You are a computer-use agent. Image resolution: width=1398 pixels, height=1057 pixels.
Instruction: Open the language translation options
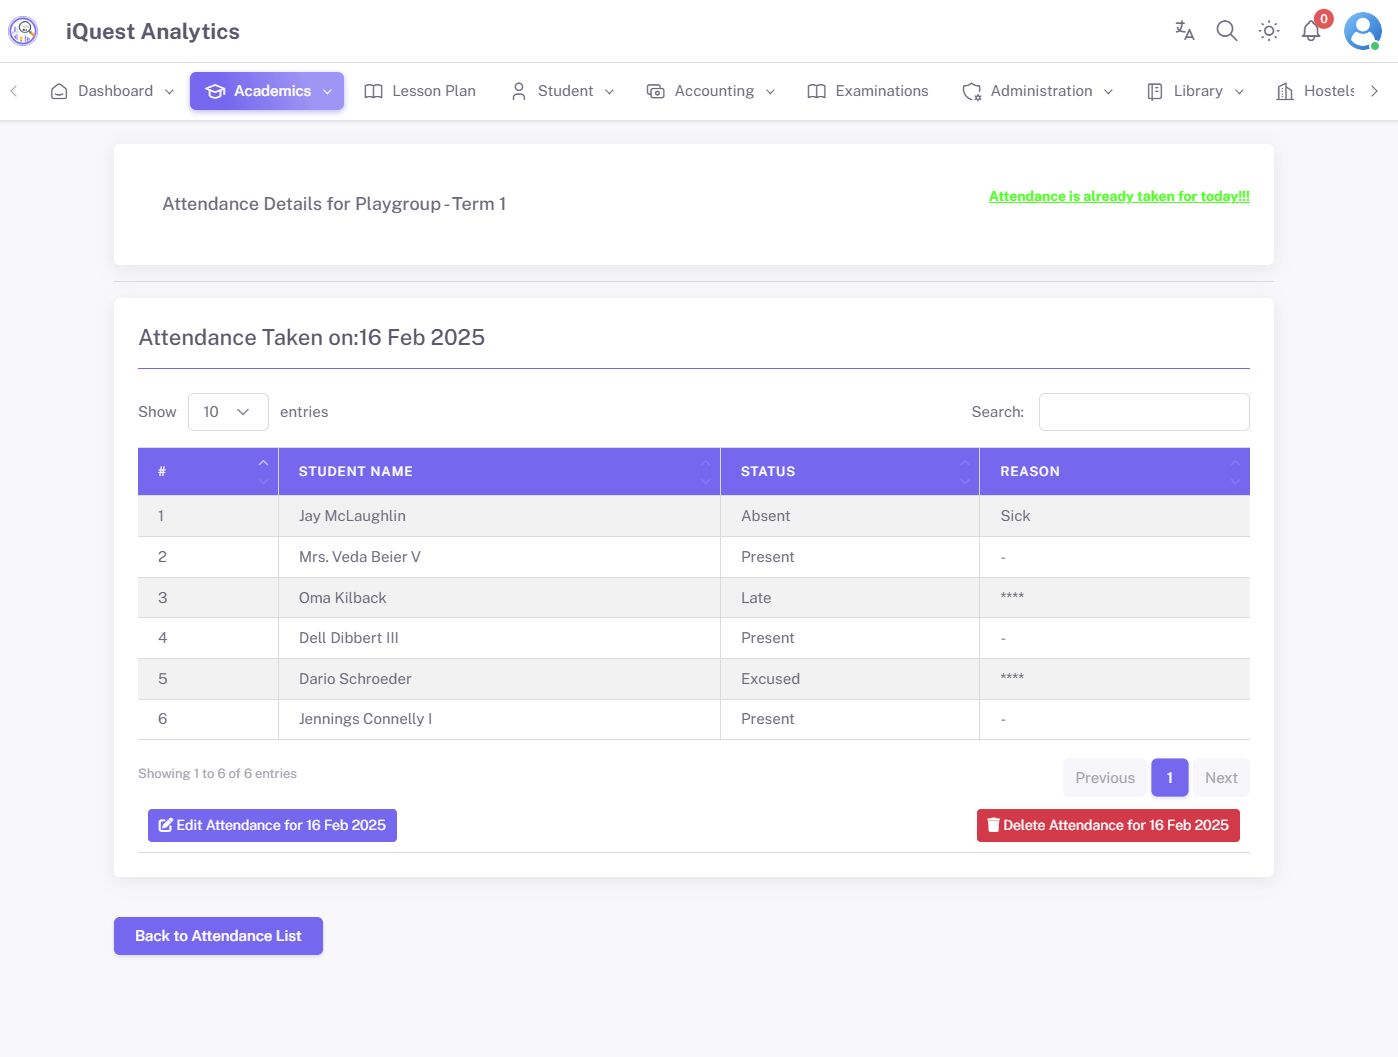click(x=1184, y=31)
